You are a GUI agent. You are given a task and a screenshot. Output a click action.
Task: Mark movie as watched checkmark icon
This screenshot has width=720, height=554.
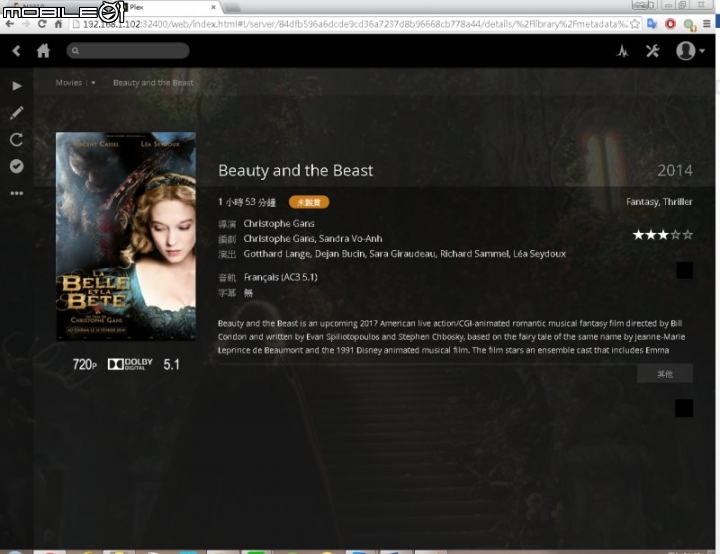point(17,166)
